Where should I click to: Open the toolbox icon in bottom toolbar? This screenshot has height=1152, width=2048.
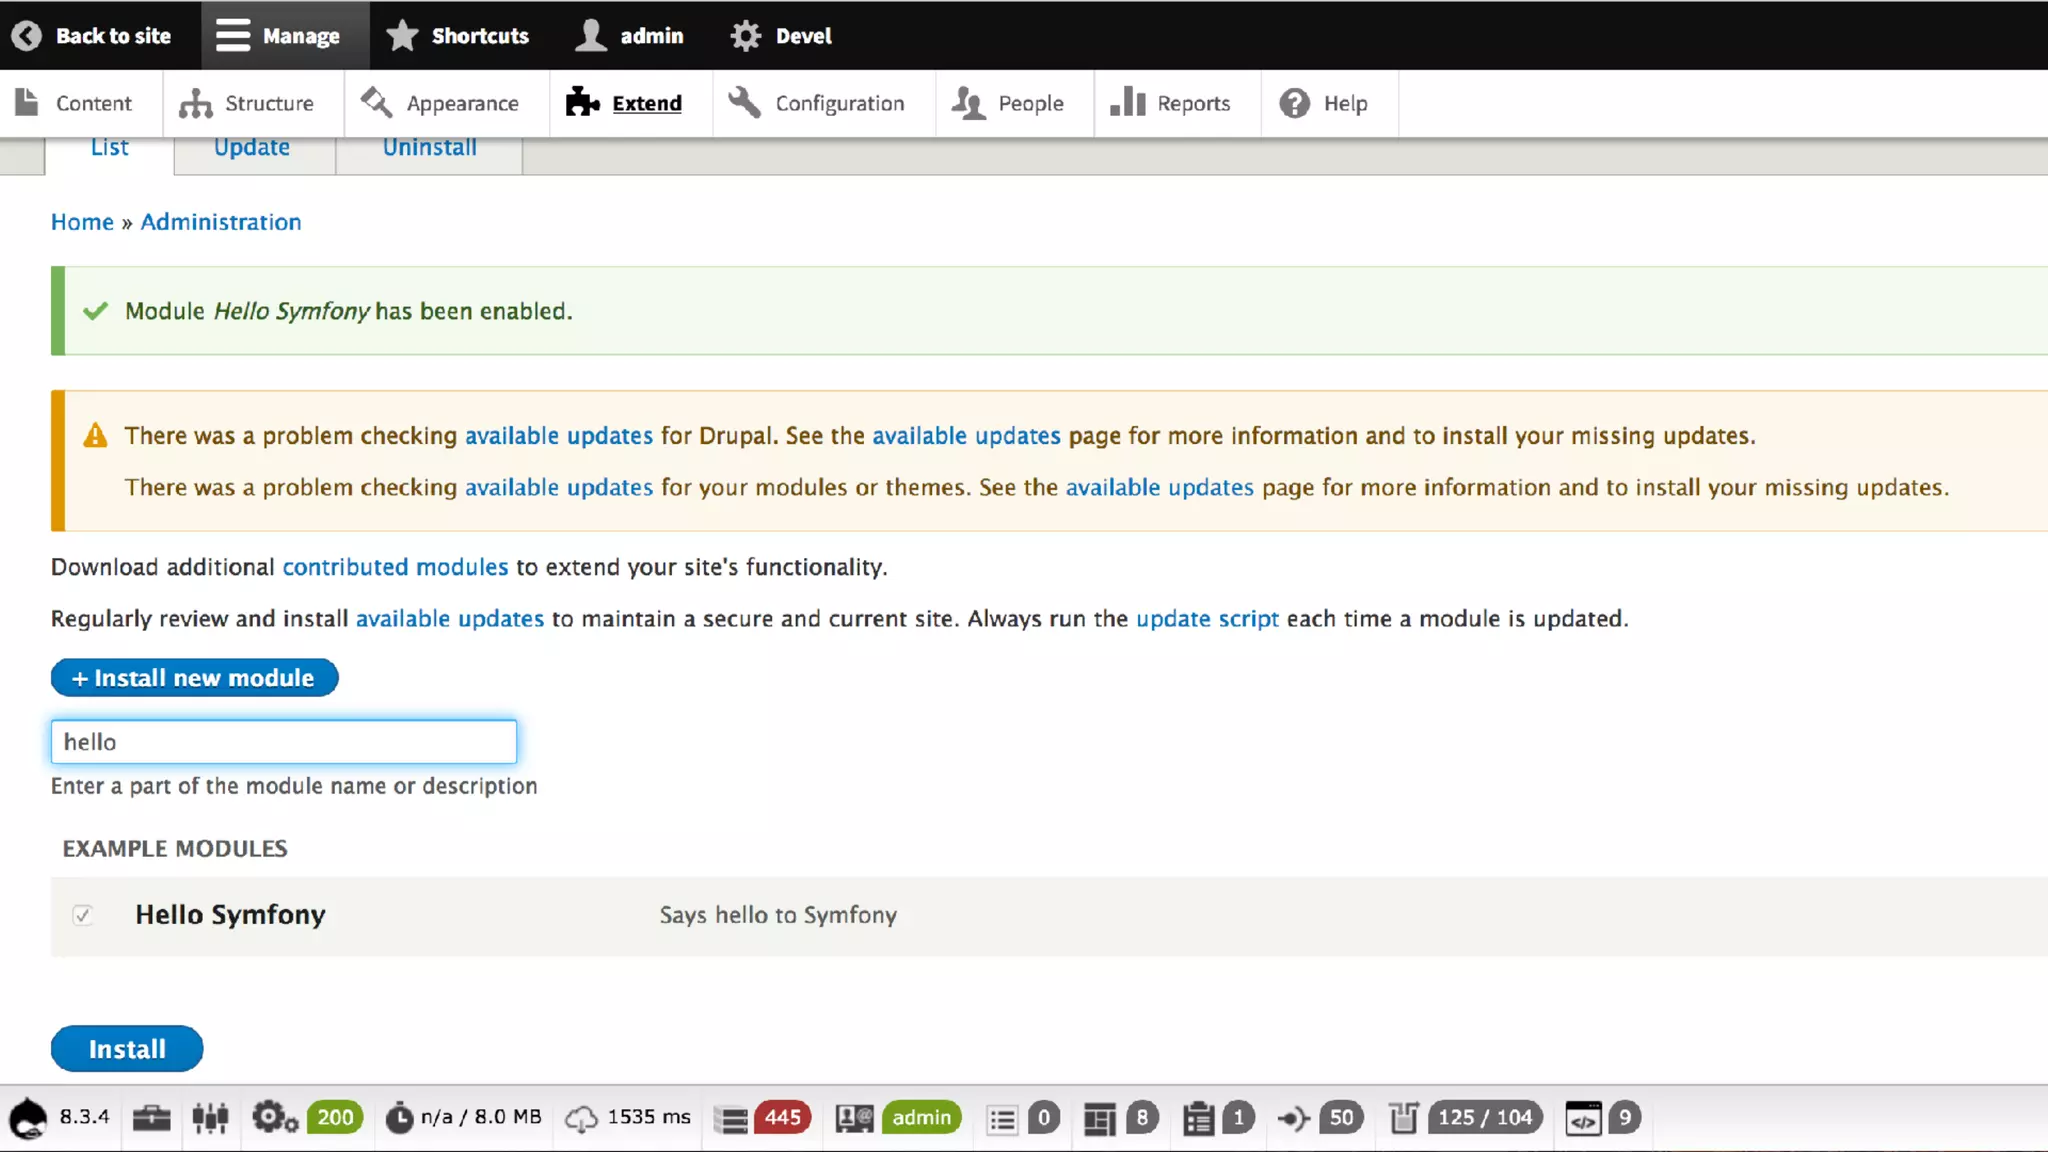151,1118
